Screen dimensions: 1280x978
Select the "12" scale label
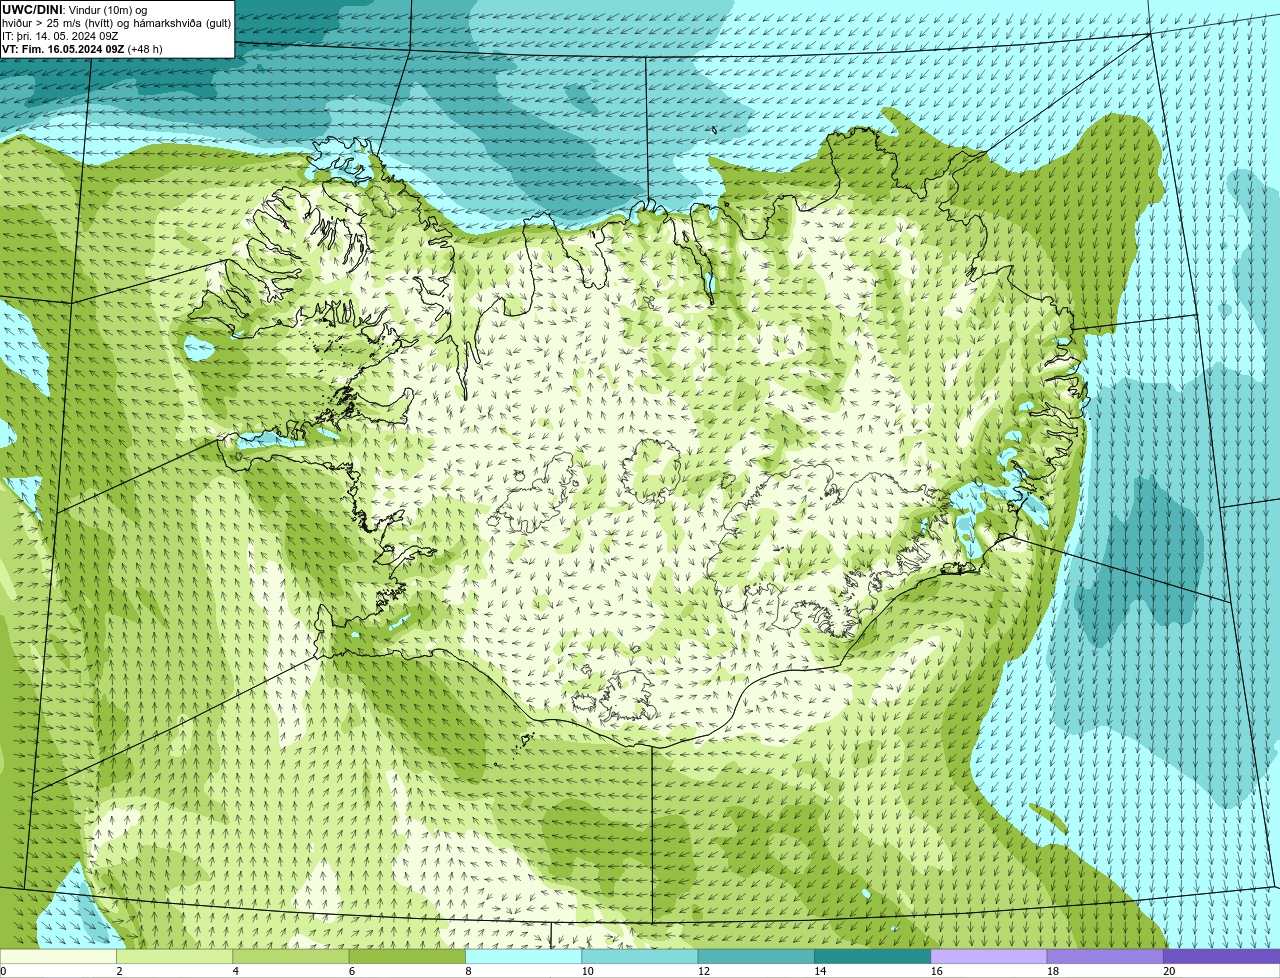tap(704, 971)
